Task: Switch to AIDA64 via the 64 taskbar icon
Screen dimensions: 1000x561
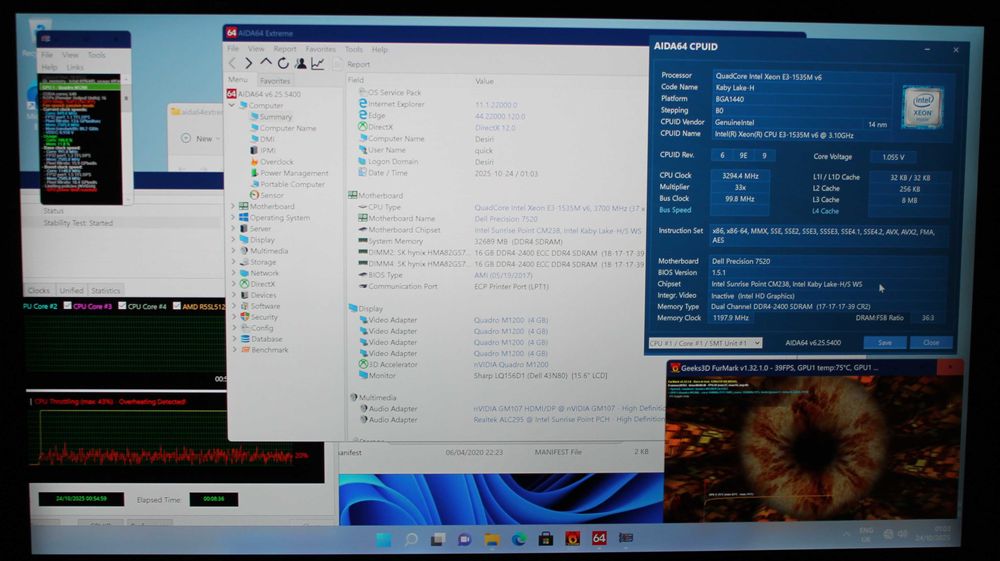Action: tap(599, 538)
